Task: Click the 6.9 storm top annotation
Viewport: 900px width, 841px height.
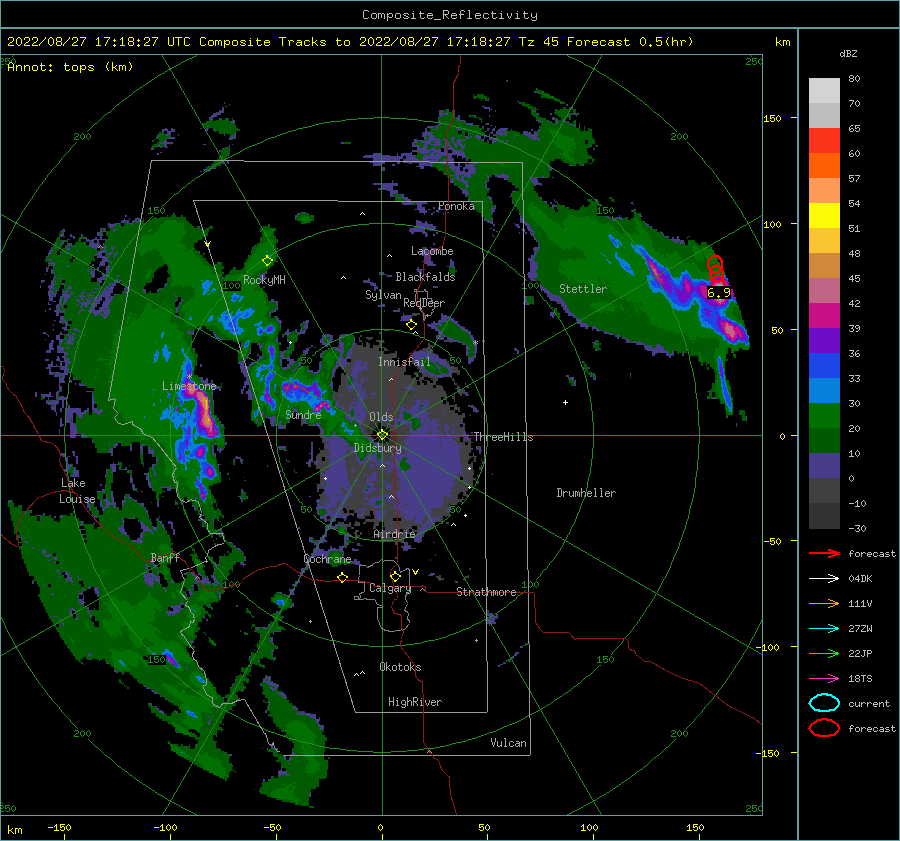Action: 719,293
